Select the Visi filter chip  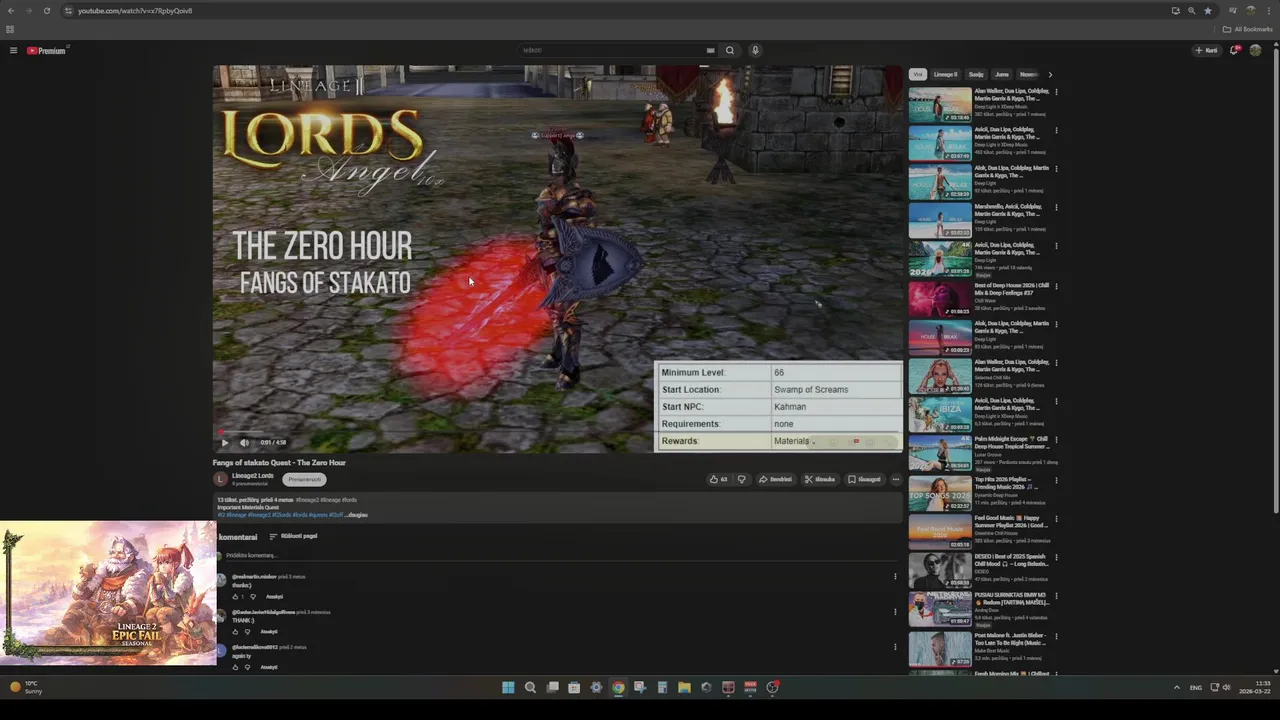click(x=917, y=74)
